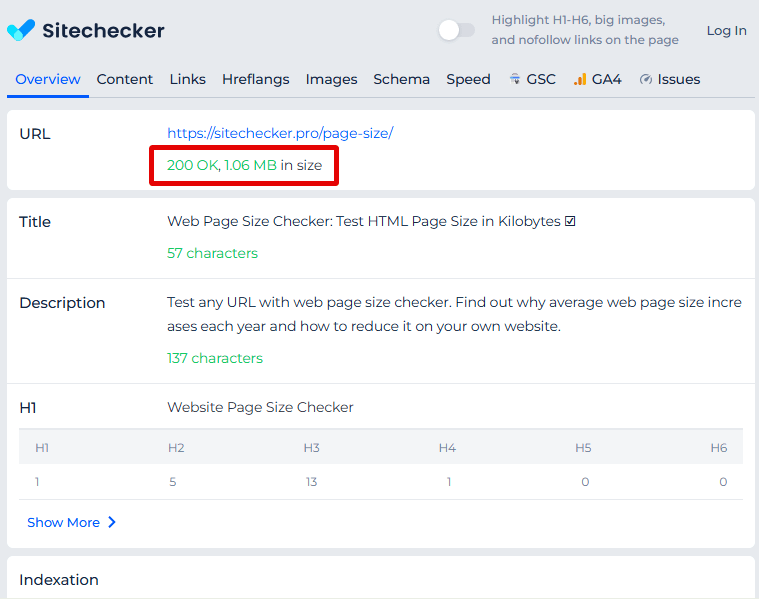The image size is (760, 599).
Task: Click the H3 count value 13
Action: [x=311, y=482]
